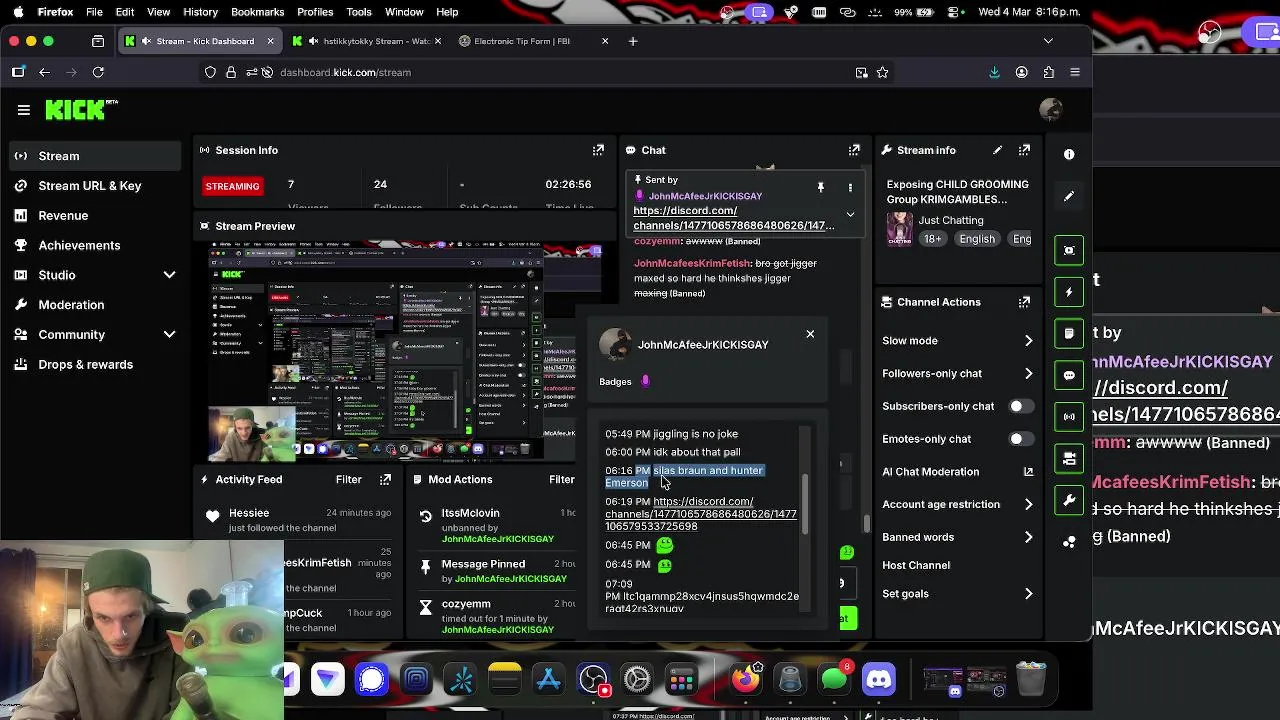
Task: Open Firefox extensions puzzle icon
Action: point(1048,72)
